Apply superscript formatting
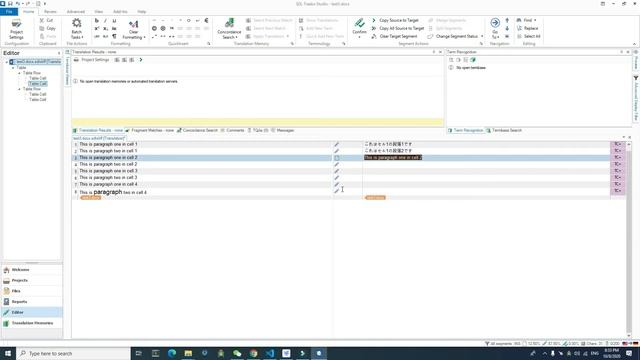640x360 pixels. [x=97, y=29]
